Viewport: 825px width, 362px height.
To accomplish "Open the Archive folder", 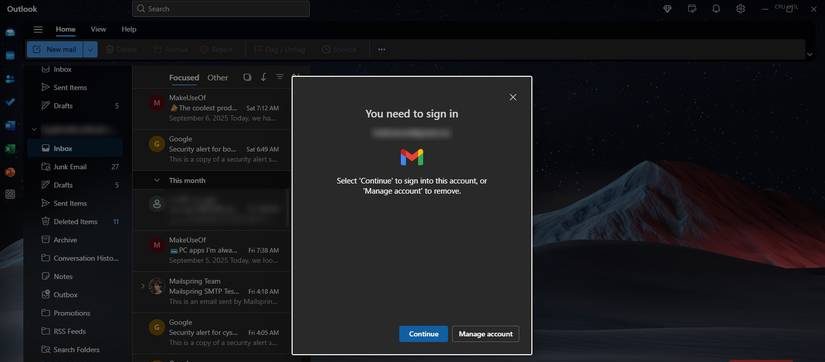I will pyautogui.click(x=75, y=240).
